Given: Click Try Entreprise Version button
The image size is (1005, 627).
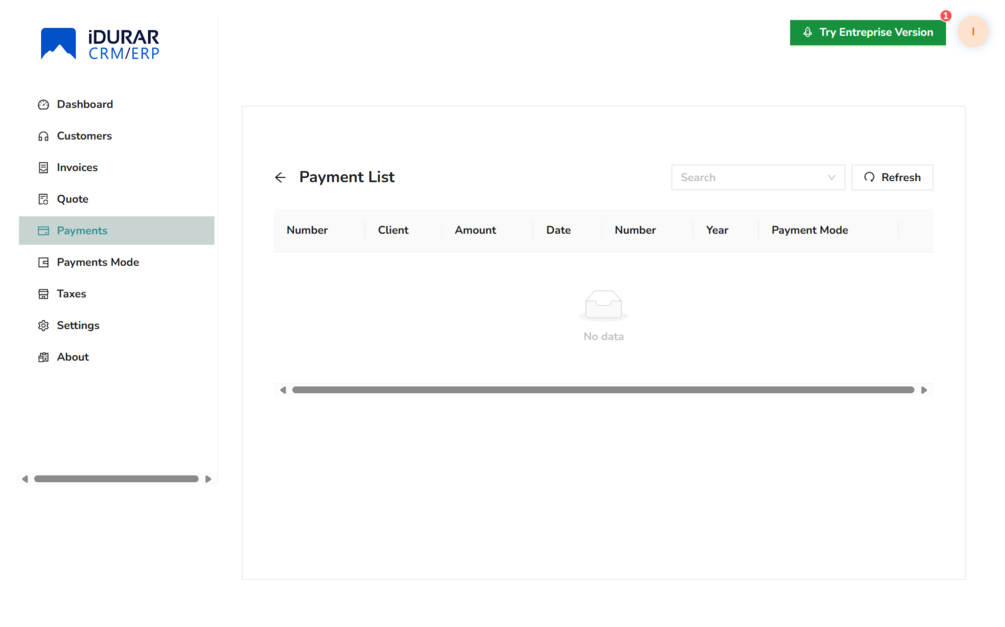Looking at the screenshot, I should (x=867, y=32).
